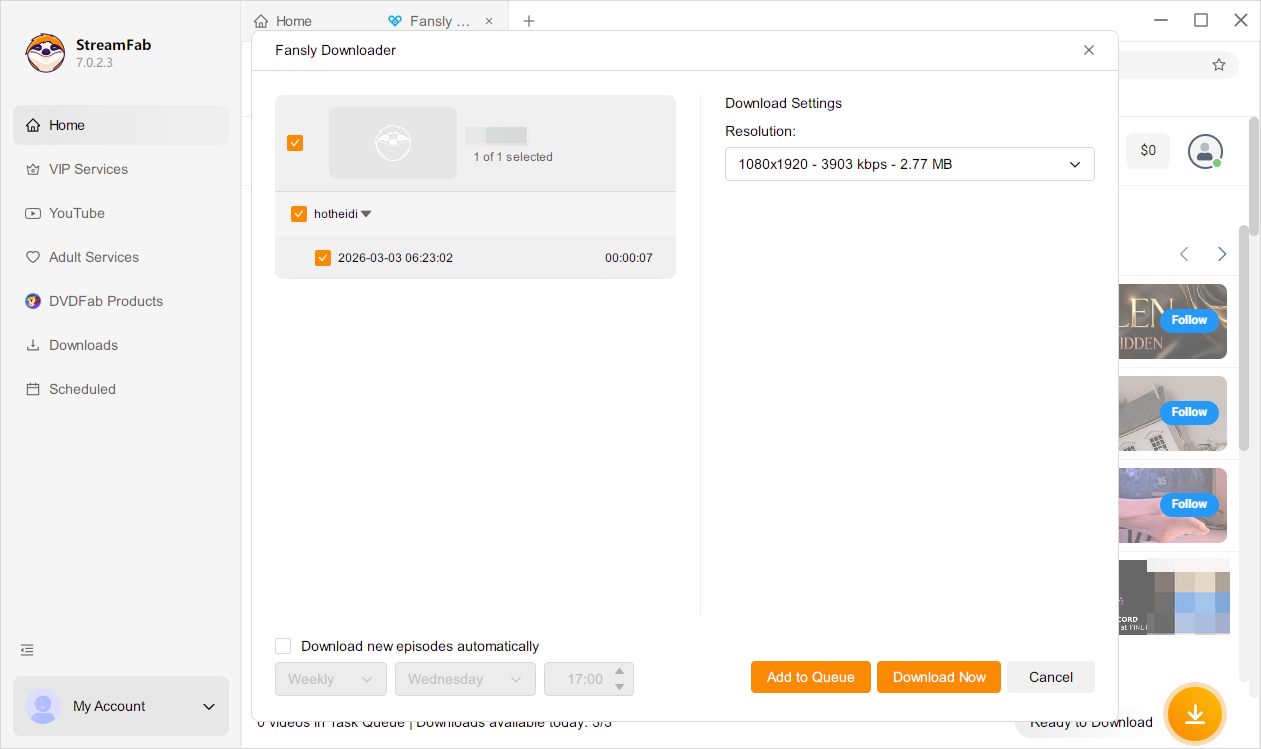Open a new tab with plus icon
The height and width of the screenshot is (749, 1261).
[x=529, y=21]
